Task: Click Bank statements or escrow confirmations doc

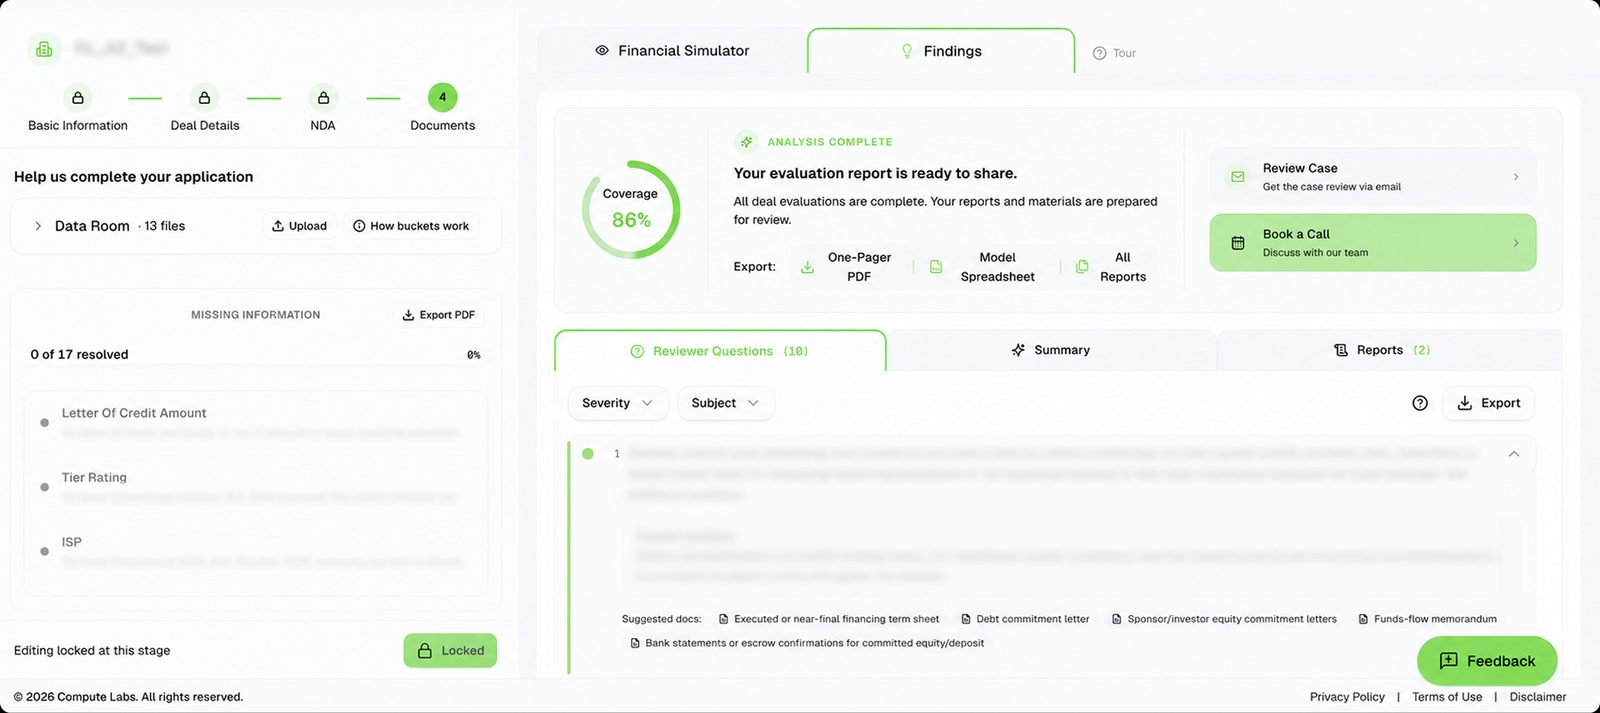Action: [807, 643]
